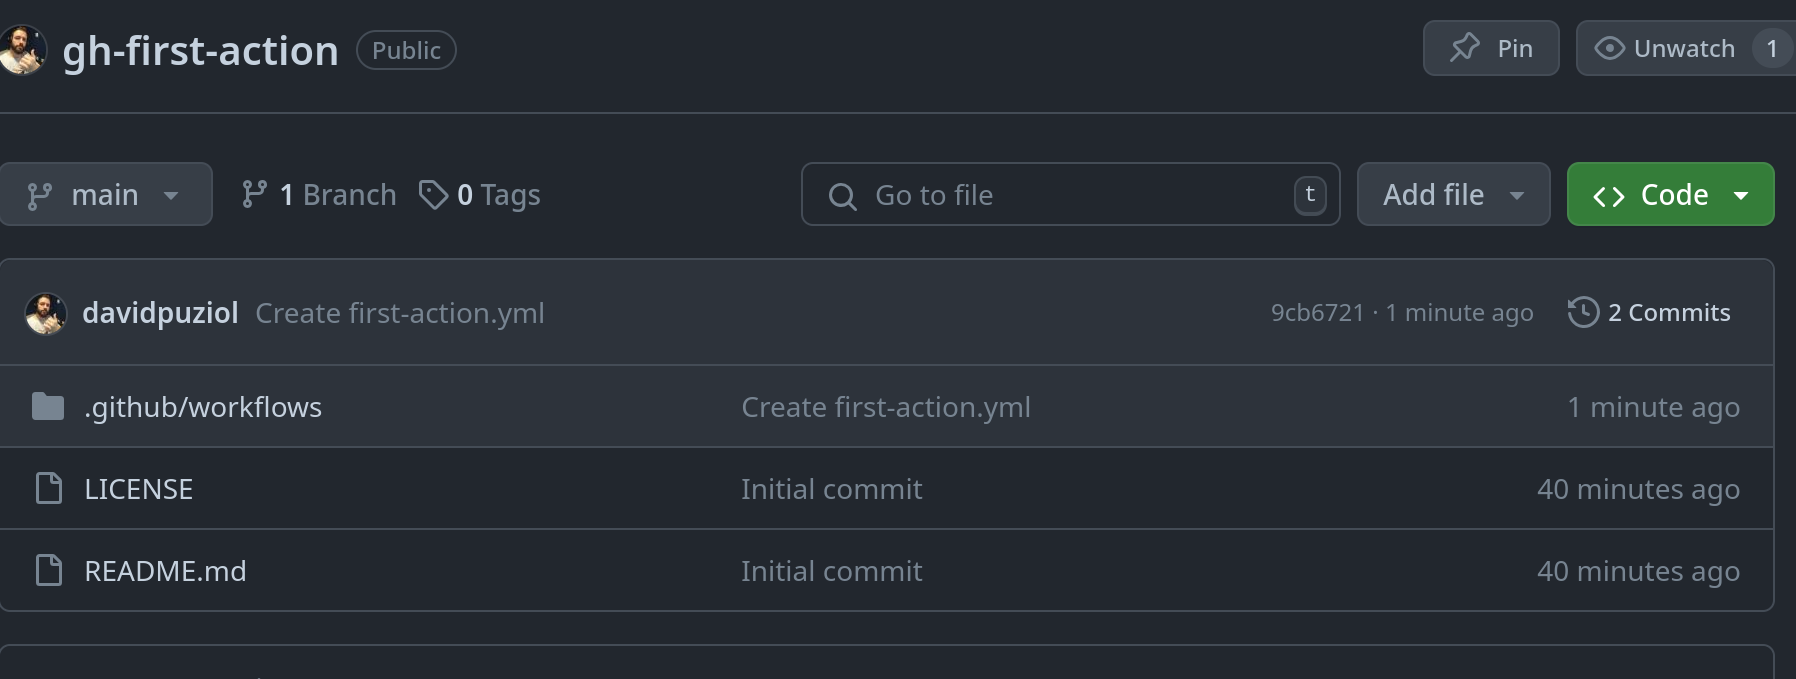This screenshot has width=1796, height=679.
Task: Expand the Add file dropdown
Action: [1452, 194]
